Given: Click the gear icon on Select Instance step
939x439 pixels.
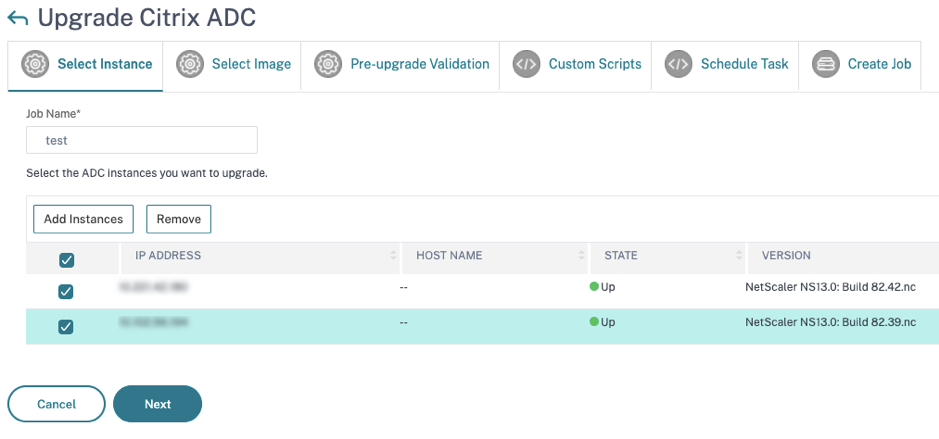Looking at the screenshot, I should click(x=35, y=64).
